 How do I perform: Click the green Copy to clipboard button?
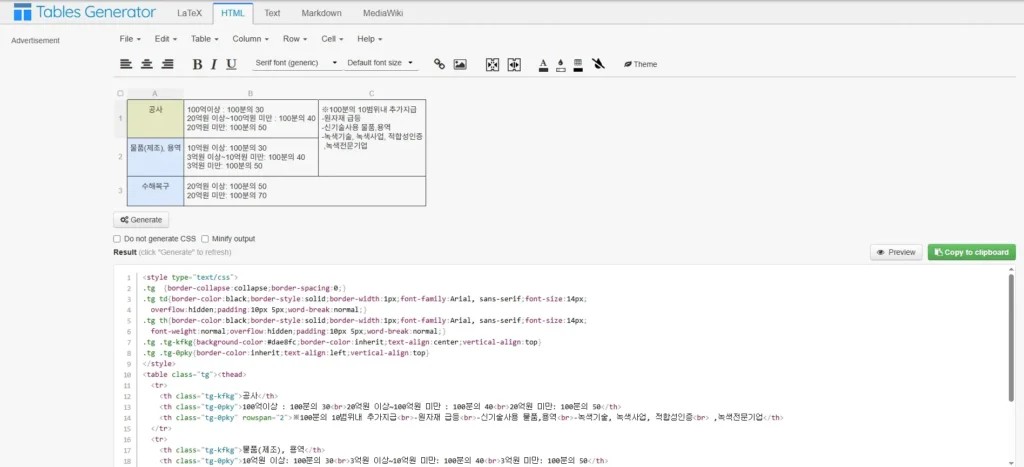(972, 252)
